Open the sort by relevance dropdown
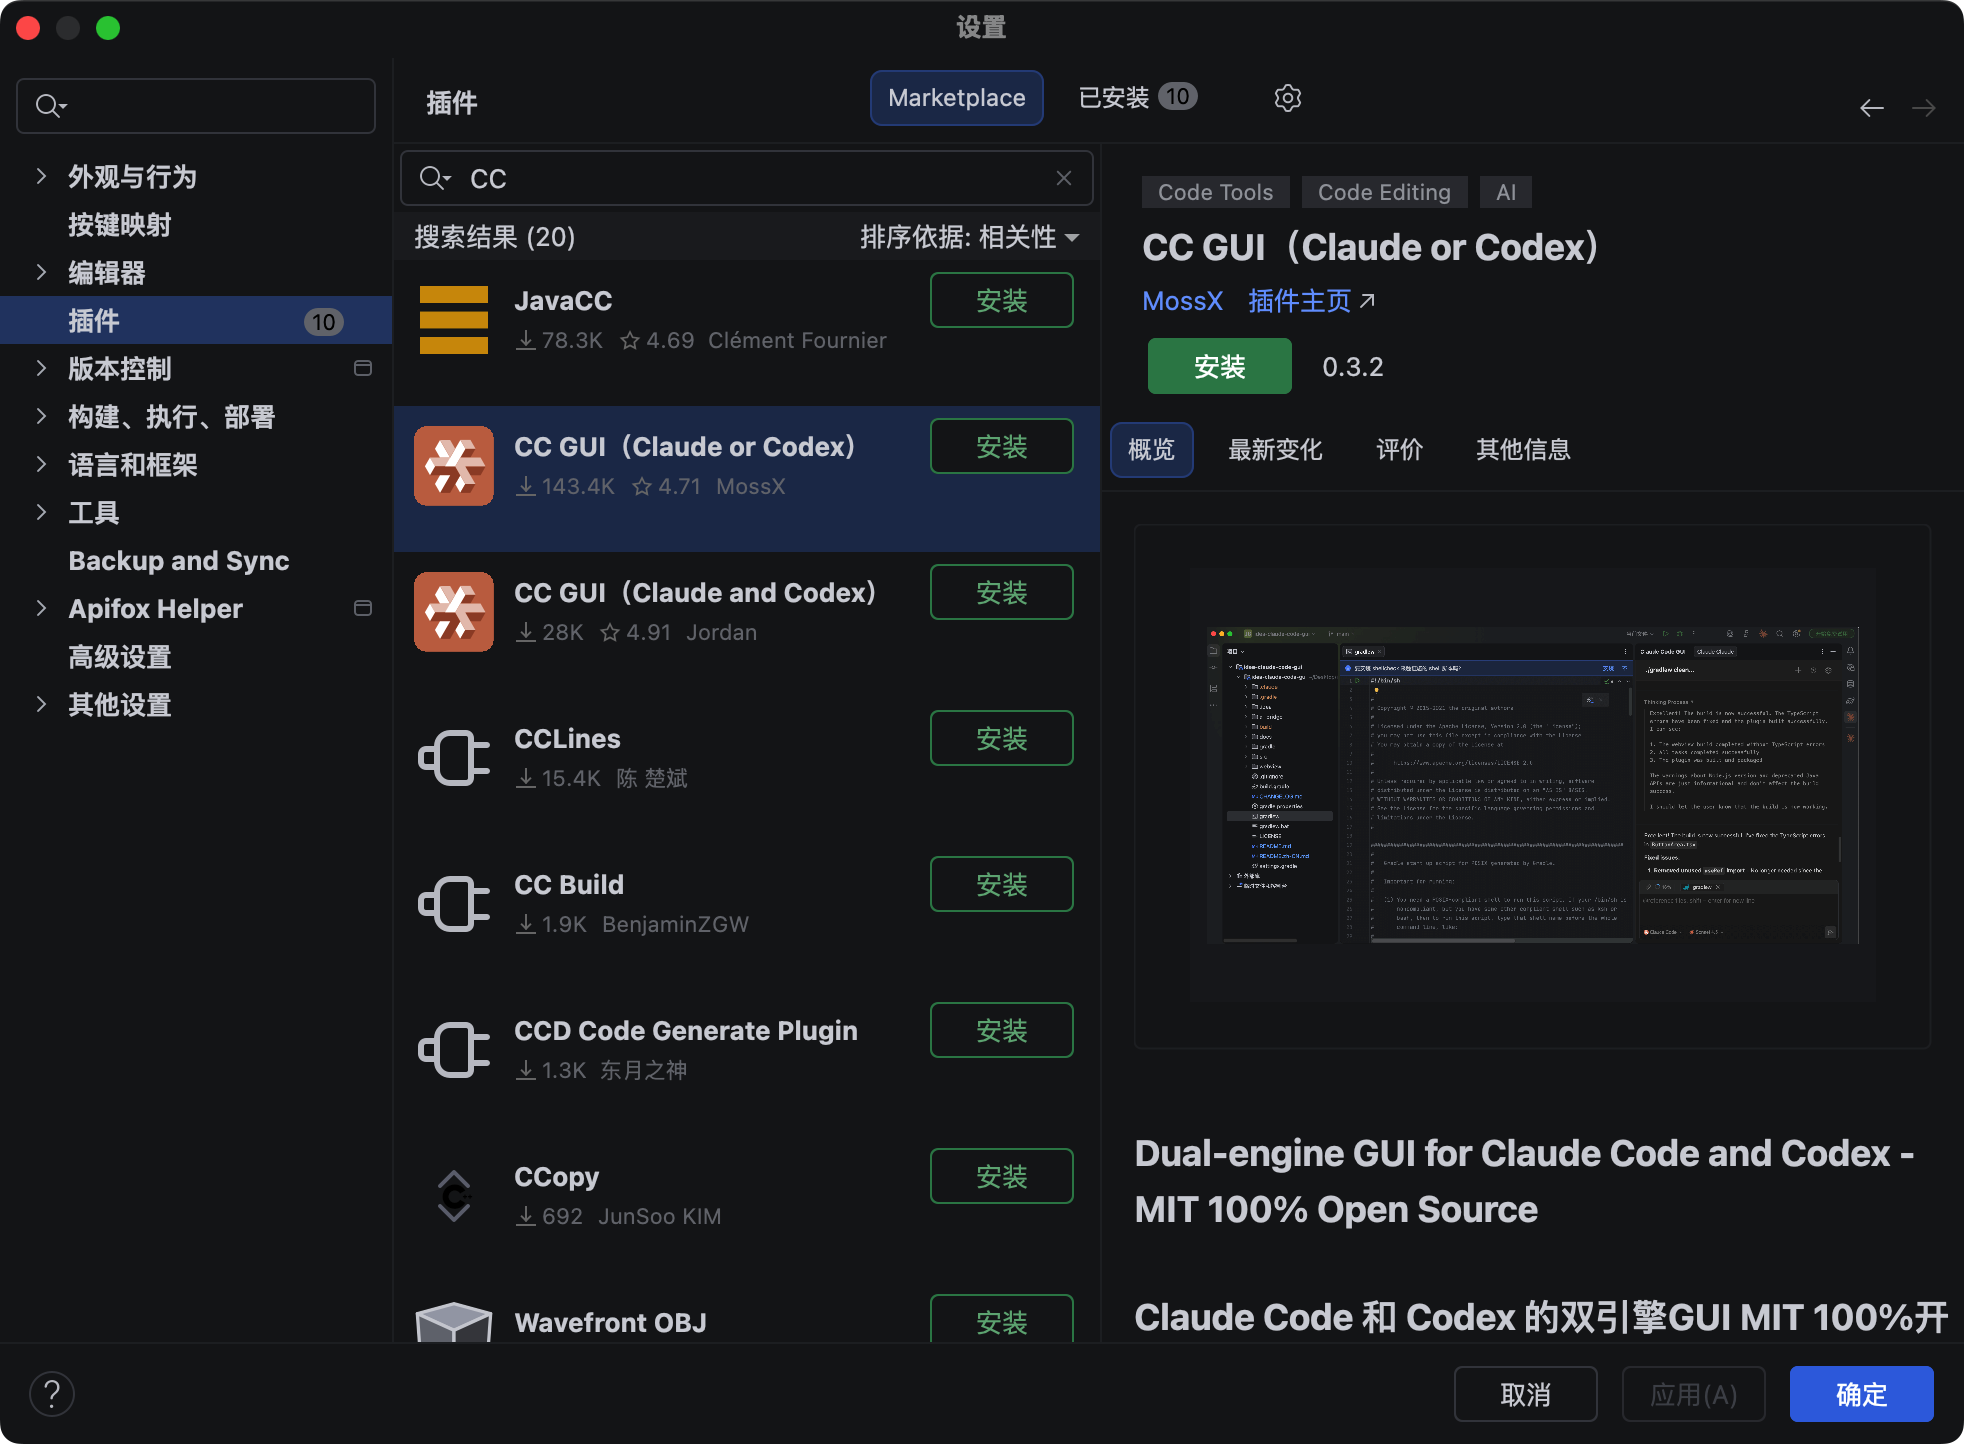The width and height of the screenshot is (1964, 1444). pos(968,237)
